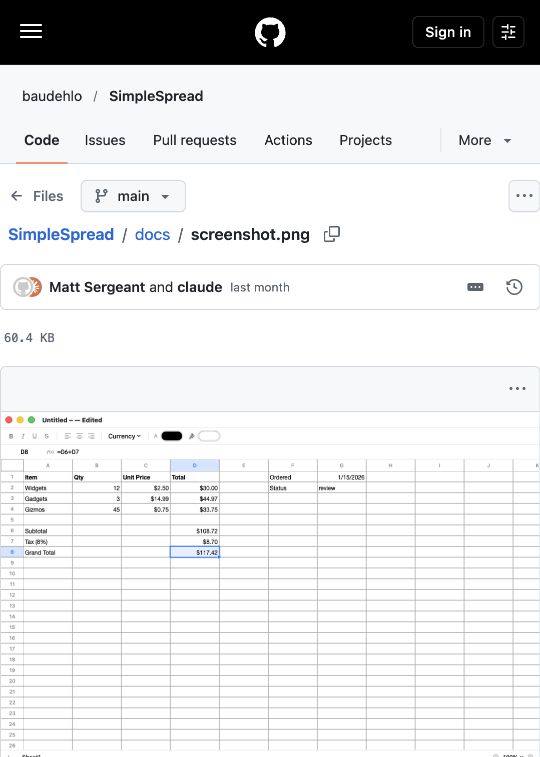The image size is (540, 757).
Task: Expand the More navigation dropdown
Action: [485, 140]
